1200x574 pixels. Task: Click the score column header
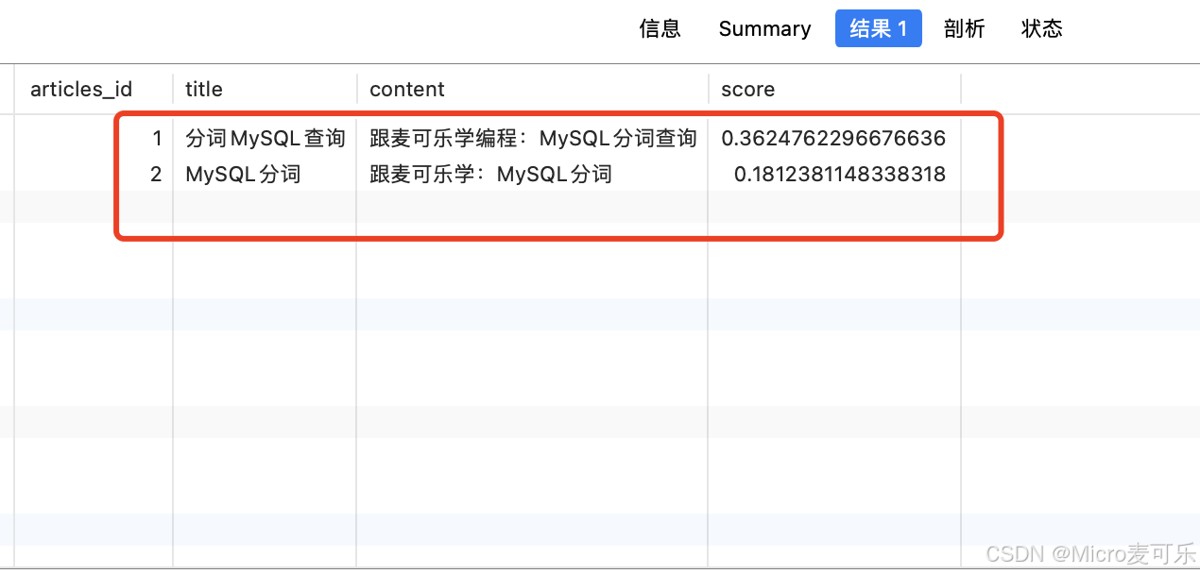point(748,89)
